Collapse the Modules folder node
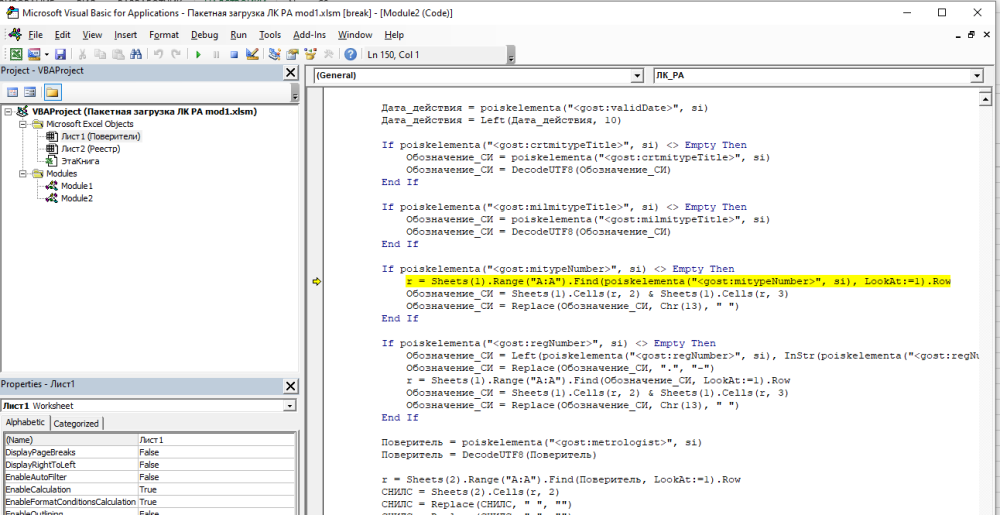The height and width of the screenshot is (515, 1000). click(24, 174)
